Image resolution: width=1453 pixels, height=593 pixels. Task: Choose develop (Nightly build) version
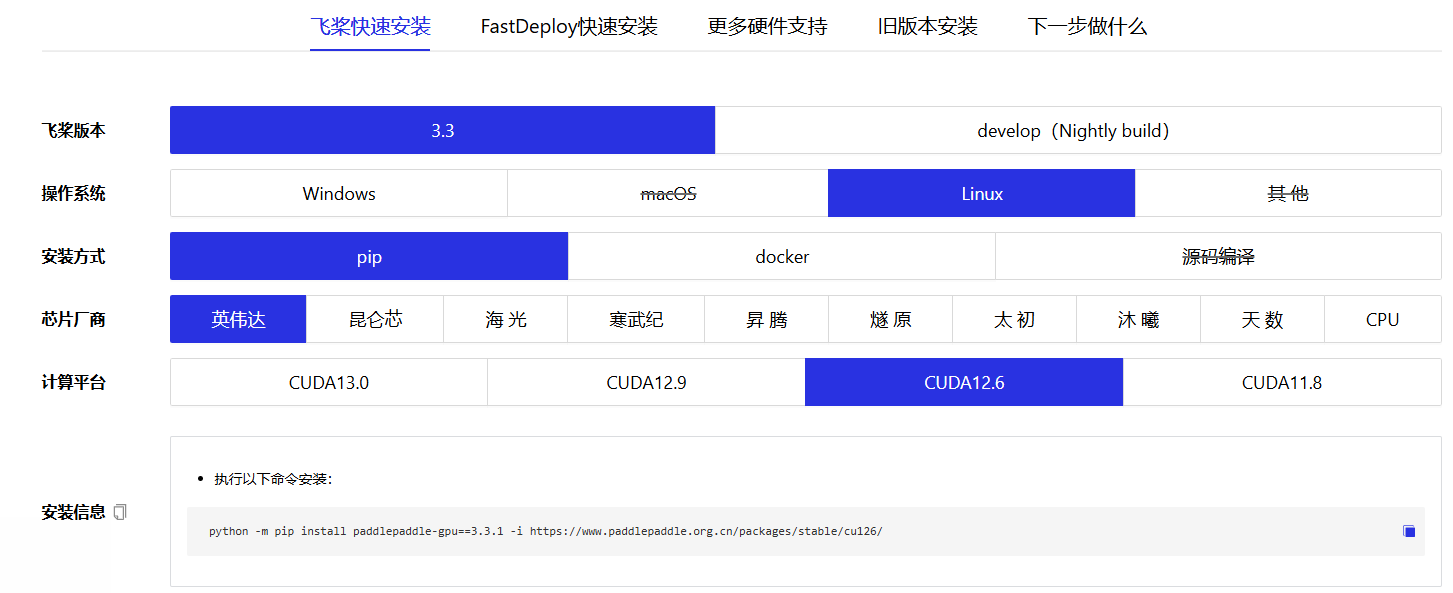1078,130
